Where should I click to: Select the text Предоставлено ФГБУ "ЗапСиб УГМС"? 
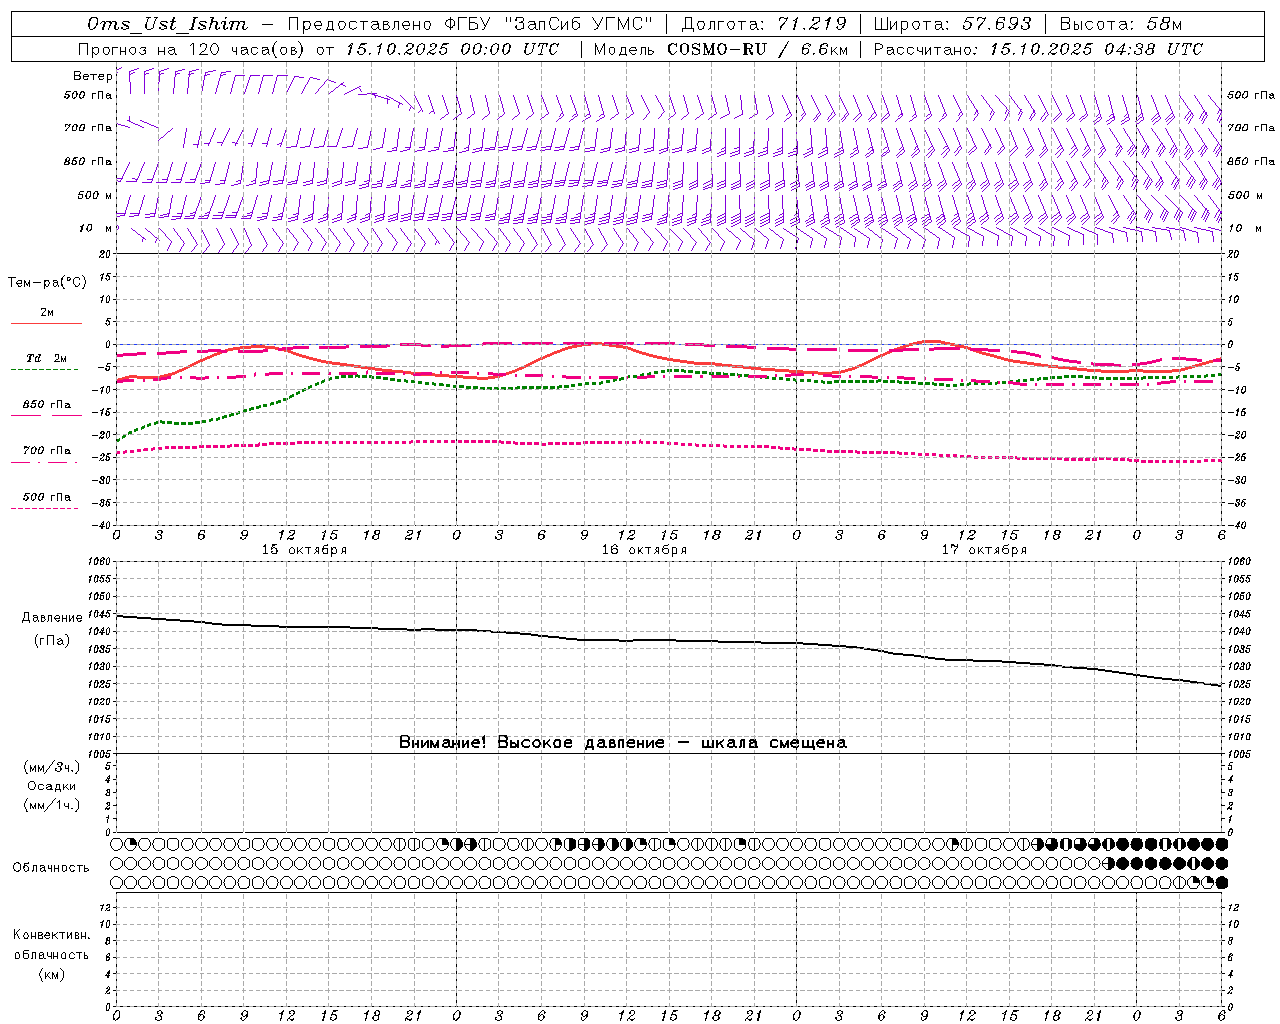470,24
